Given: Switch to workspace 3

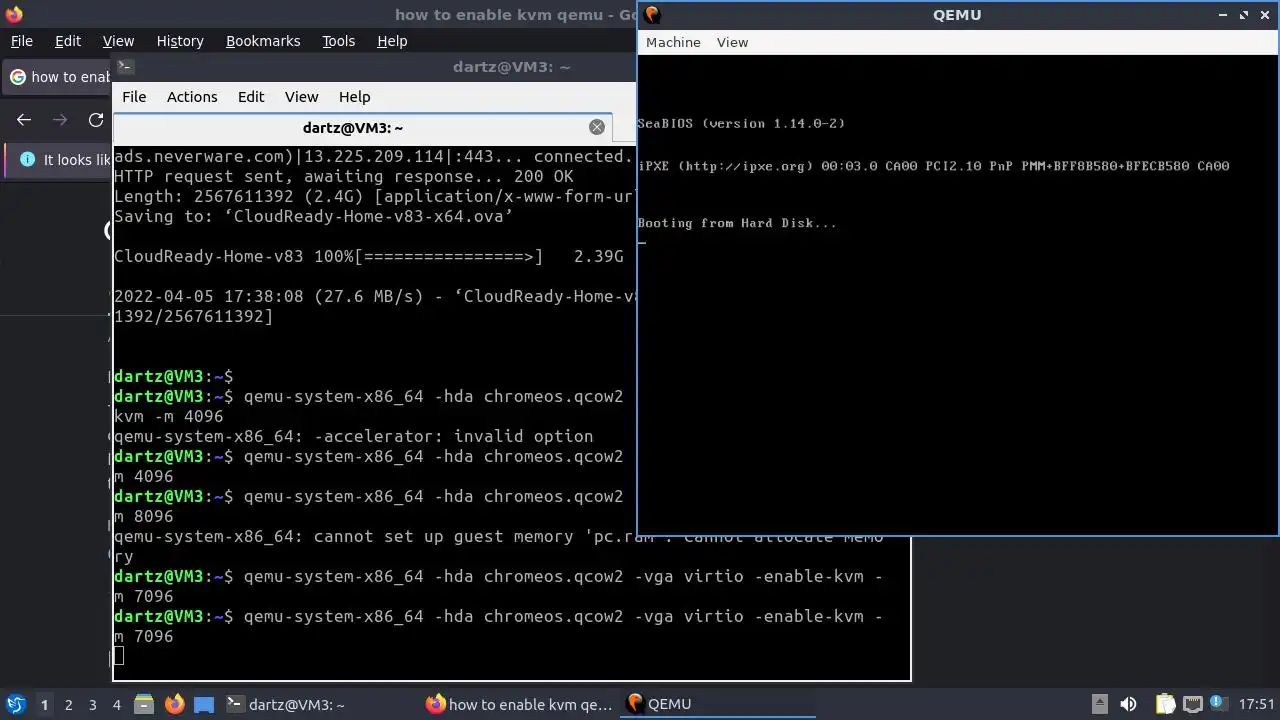Looking at the screenshot, I should 92,705.
